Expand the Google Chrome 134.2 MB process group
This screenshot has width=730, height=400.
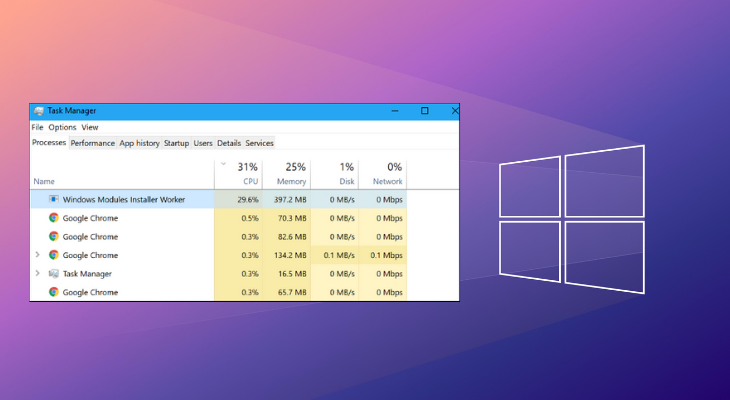[38, 255]
